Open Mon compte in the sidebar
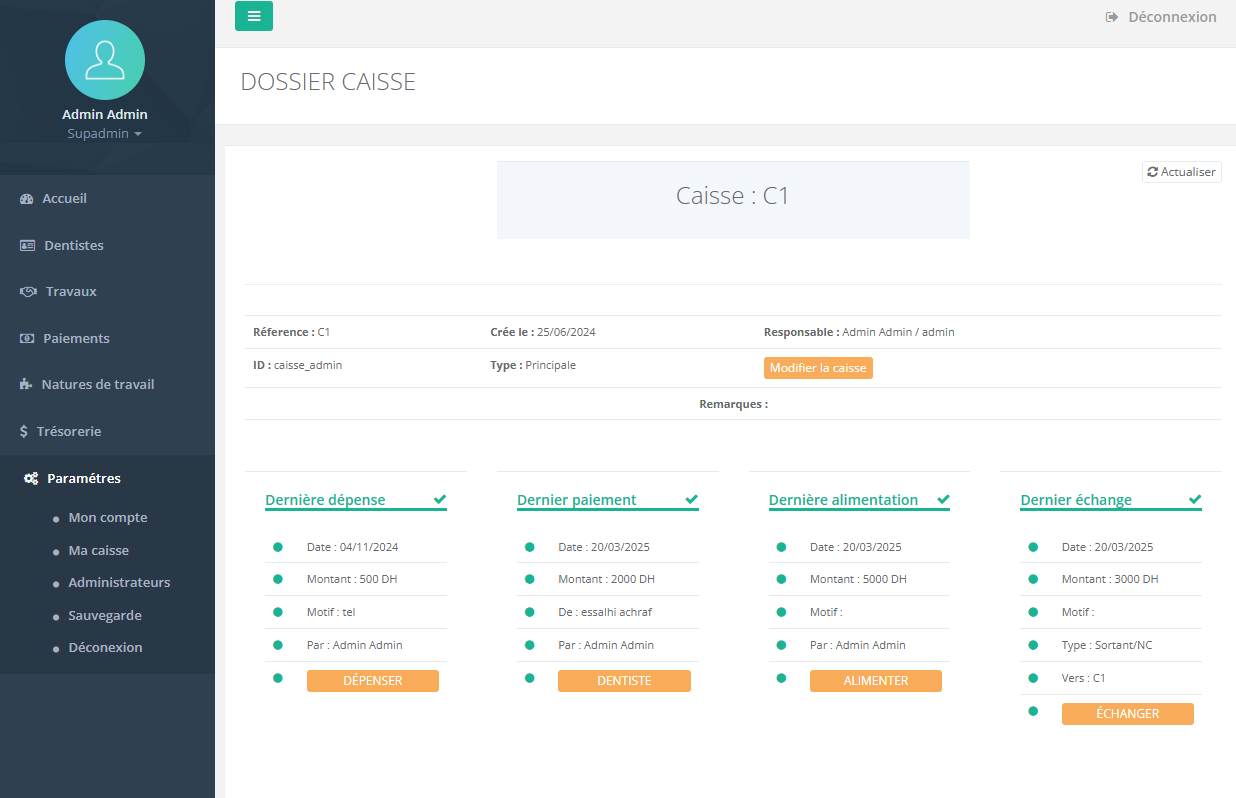The height and width of the screenshot is (798, 1236). [x=108, y=518]
